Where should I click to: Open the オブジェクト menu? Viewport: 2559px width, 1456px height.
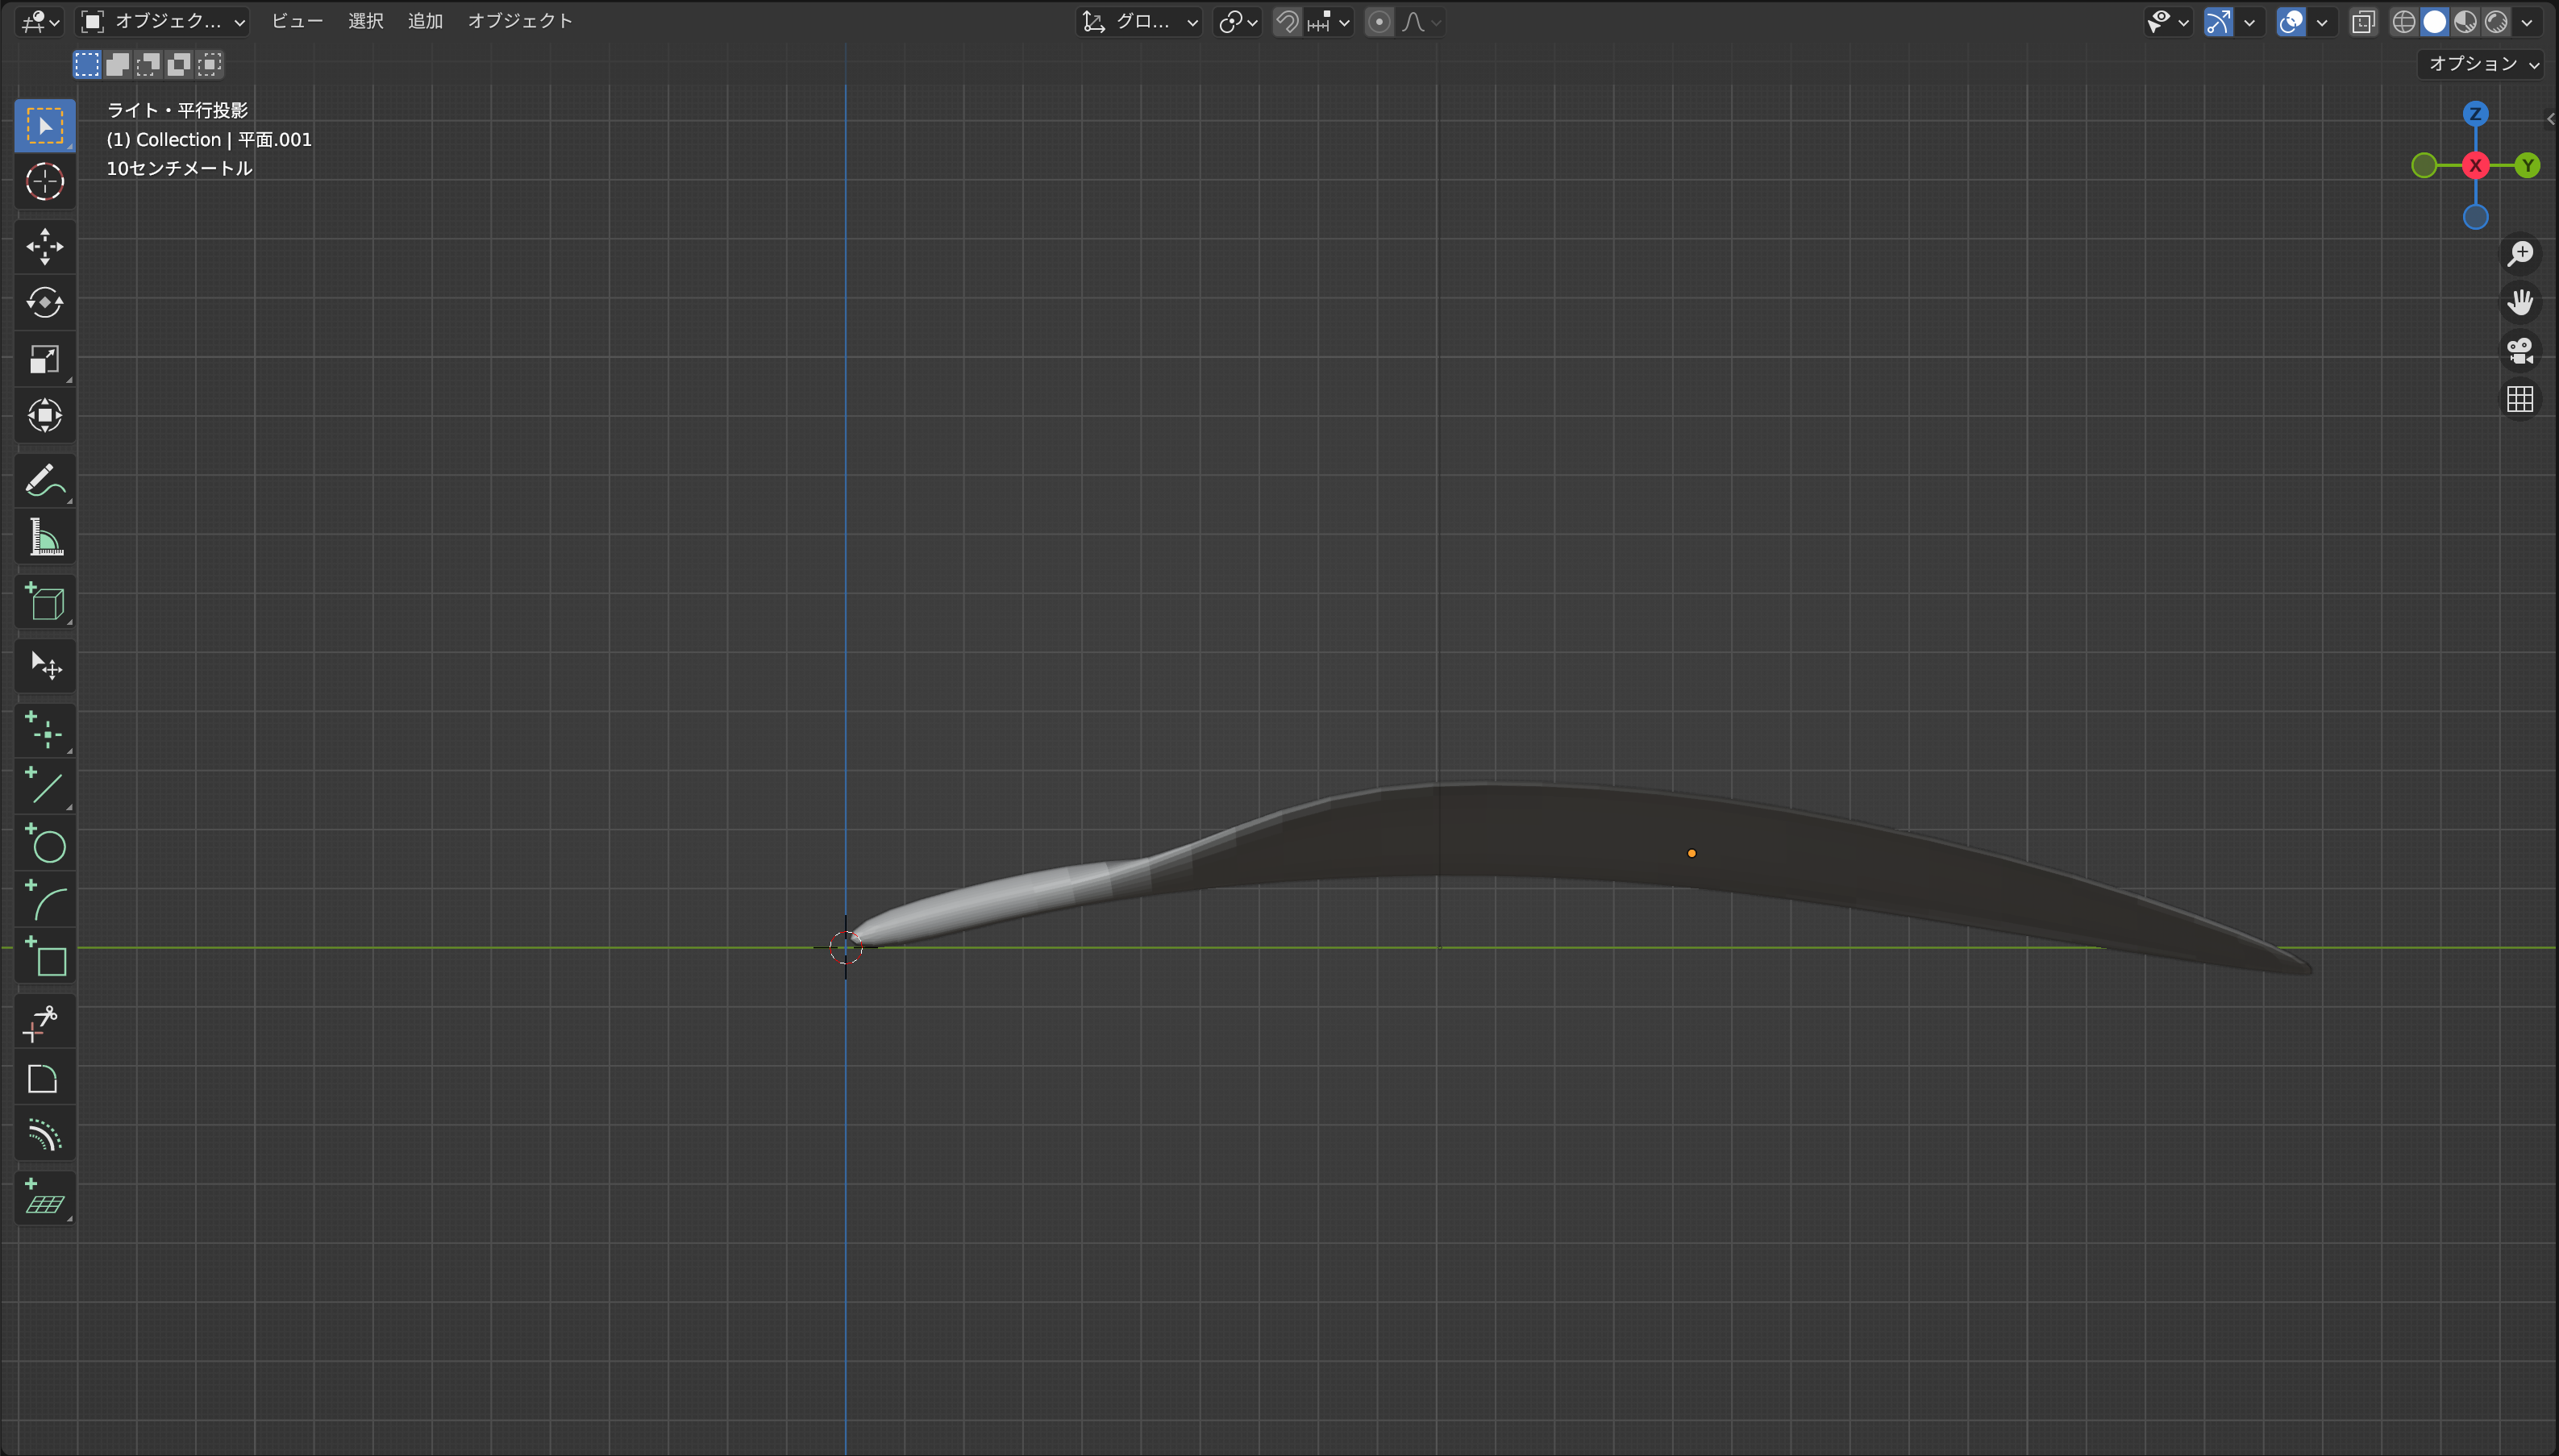[x=520, y=22]
